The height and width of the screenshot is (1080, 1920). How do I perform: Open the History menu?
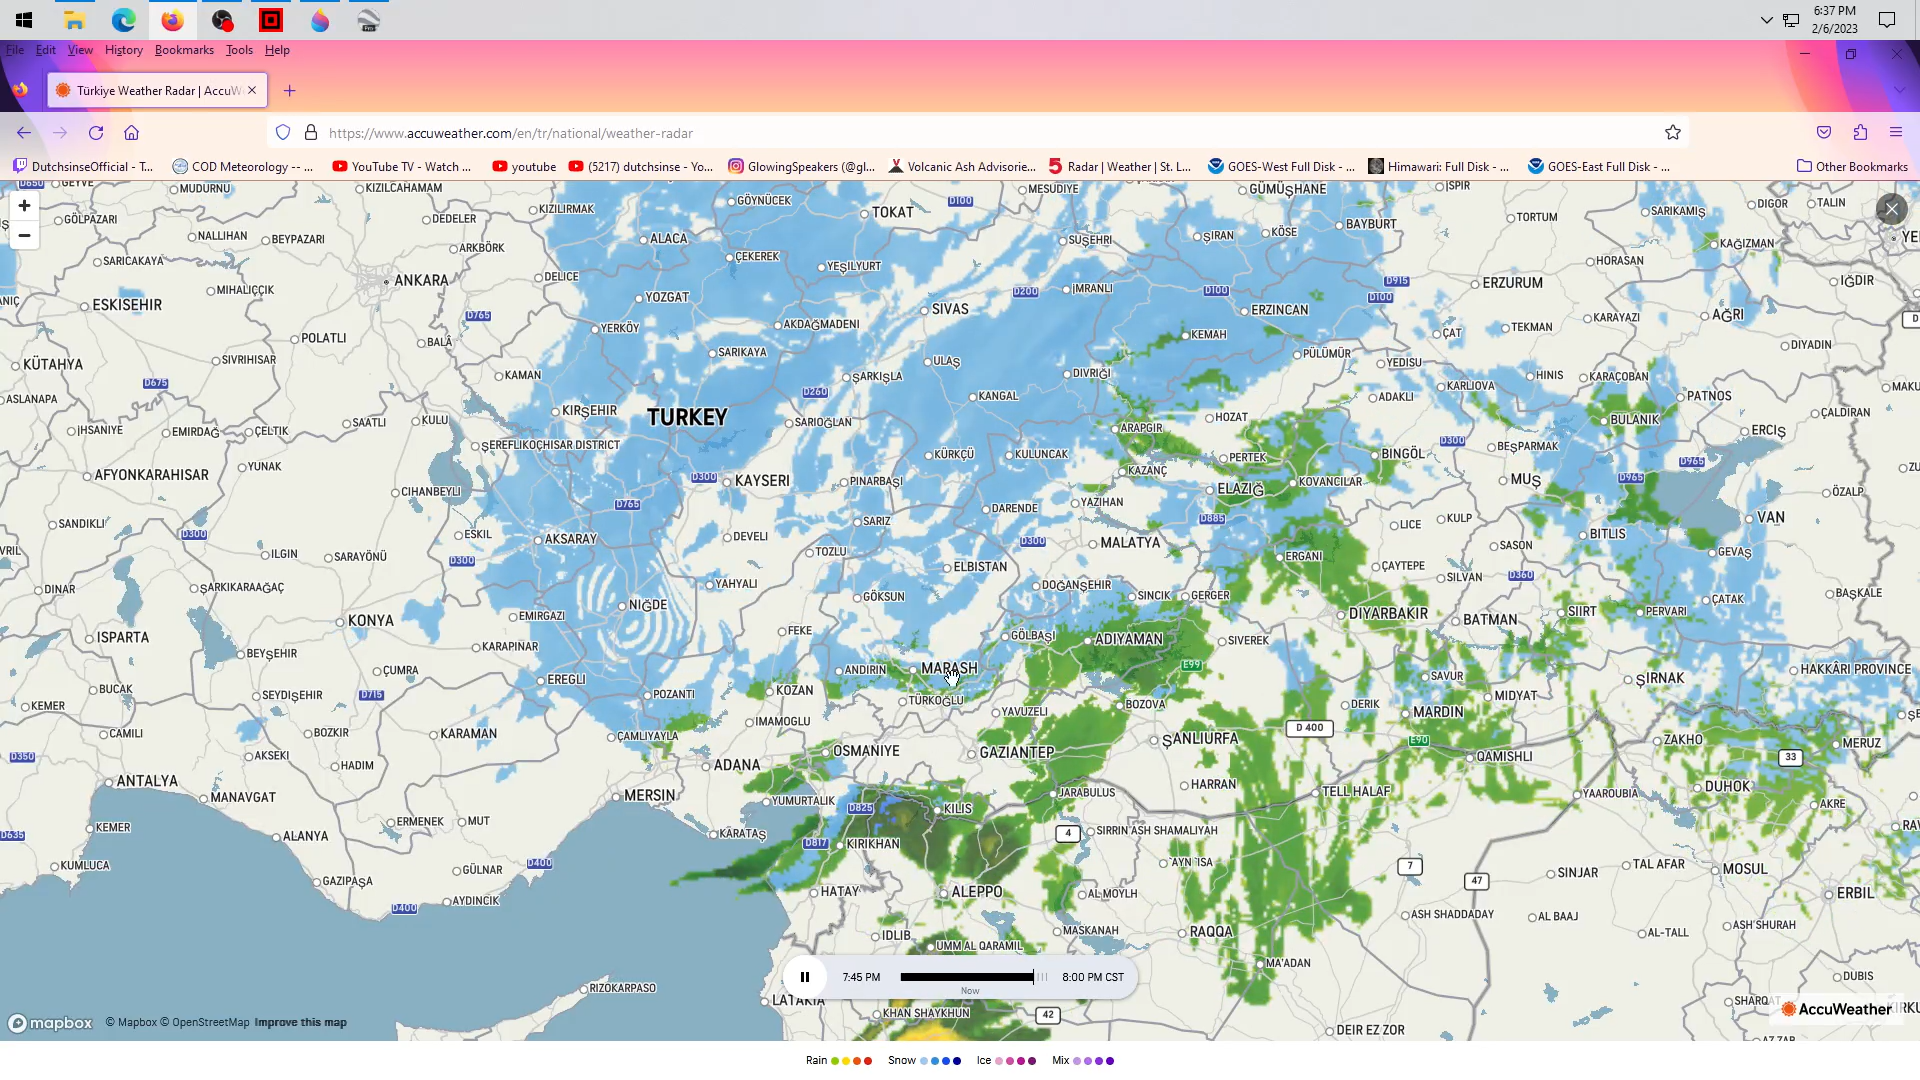124,50
